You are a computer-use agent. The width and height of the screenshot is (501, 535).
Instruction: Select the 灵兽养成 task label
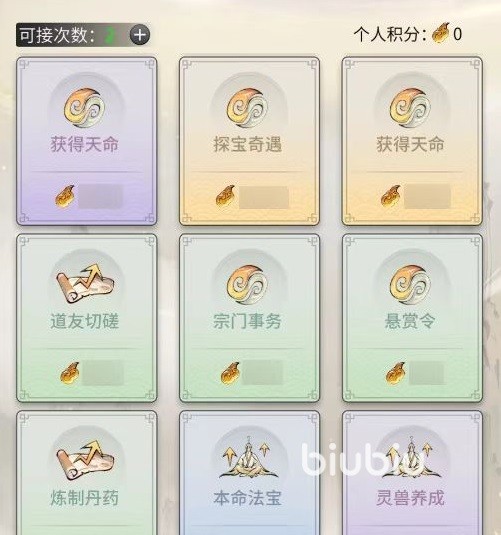pyautogui.click(x=411, y=498)
